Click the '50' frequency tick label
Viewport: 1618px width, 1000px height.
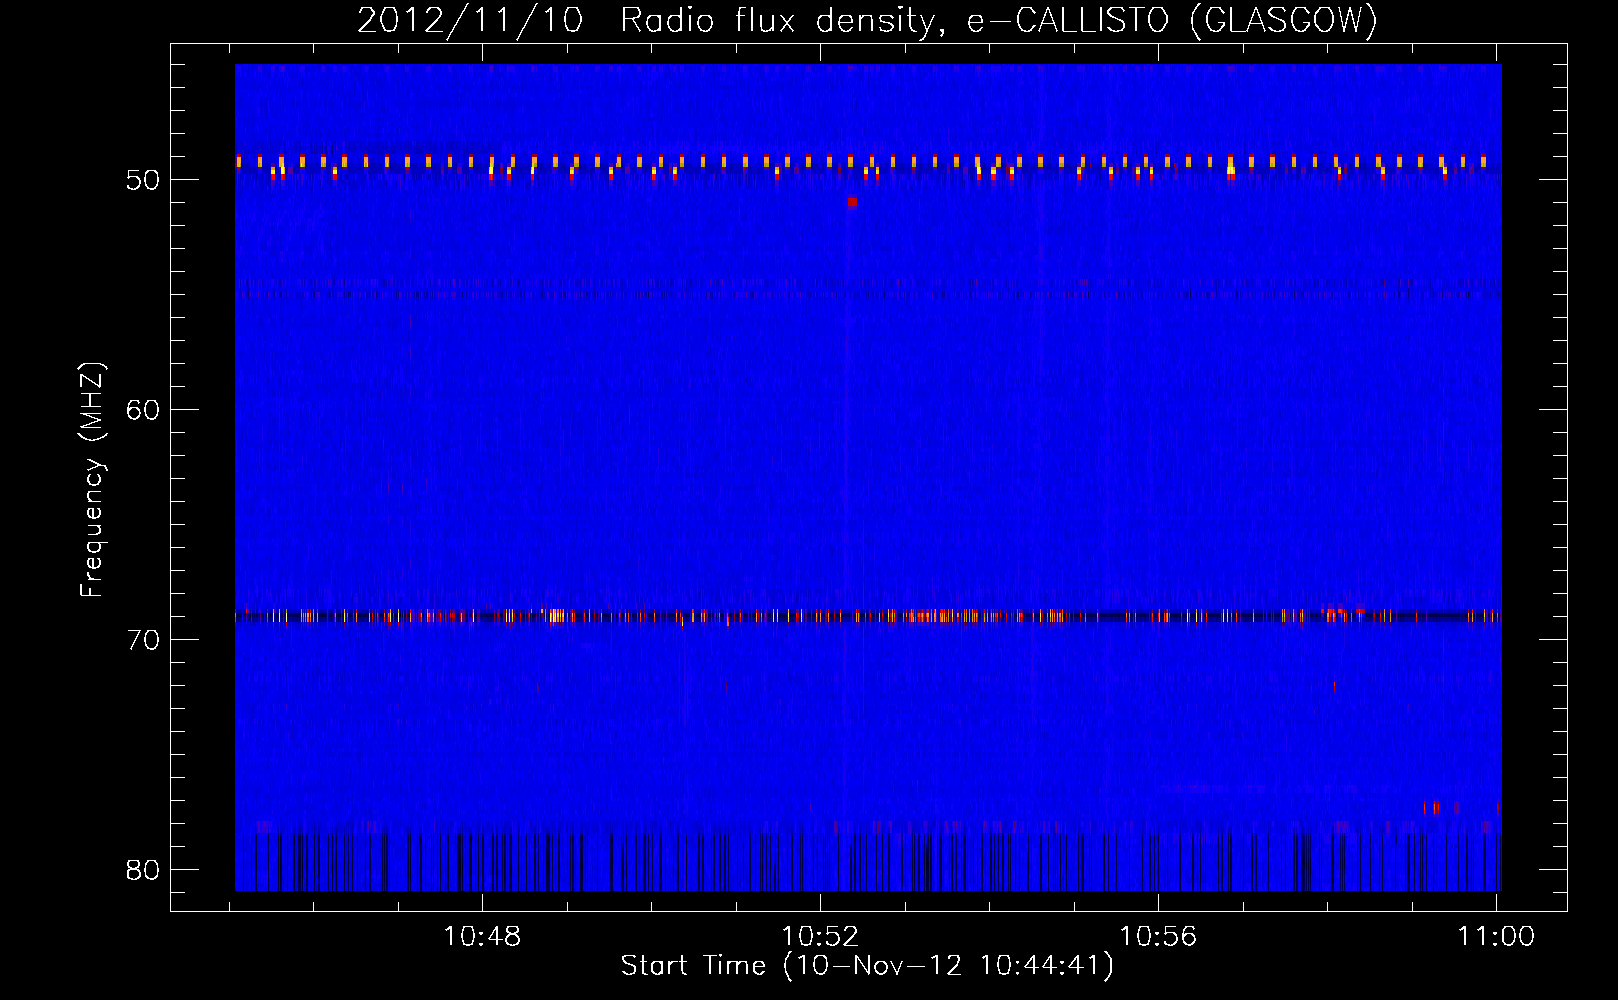[x=143, y=181]
